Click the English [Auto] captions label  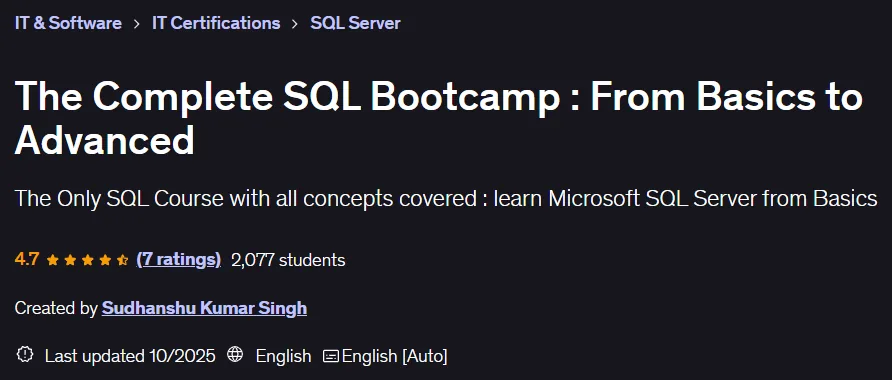pyautogui.click(x=394, y=357)
